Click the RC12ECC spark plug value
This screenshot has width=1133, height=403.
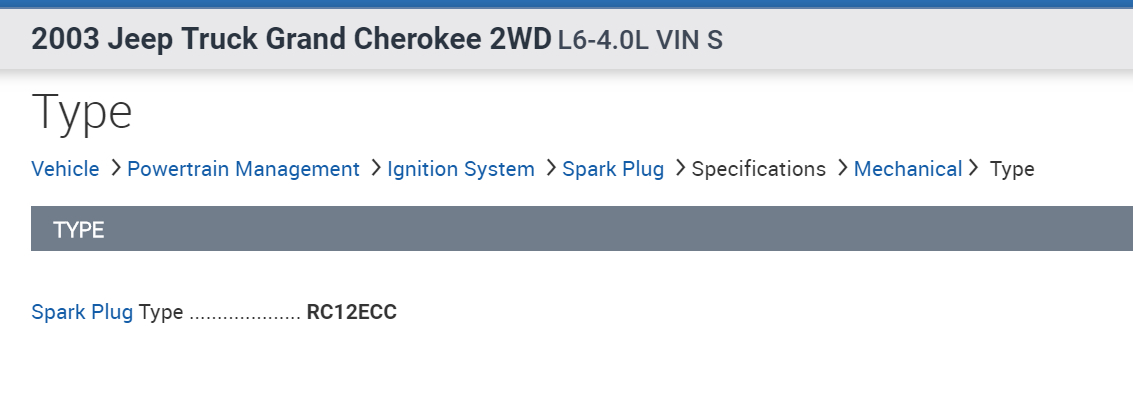point(351,312)
